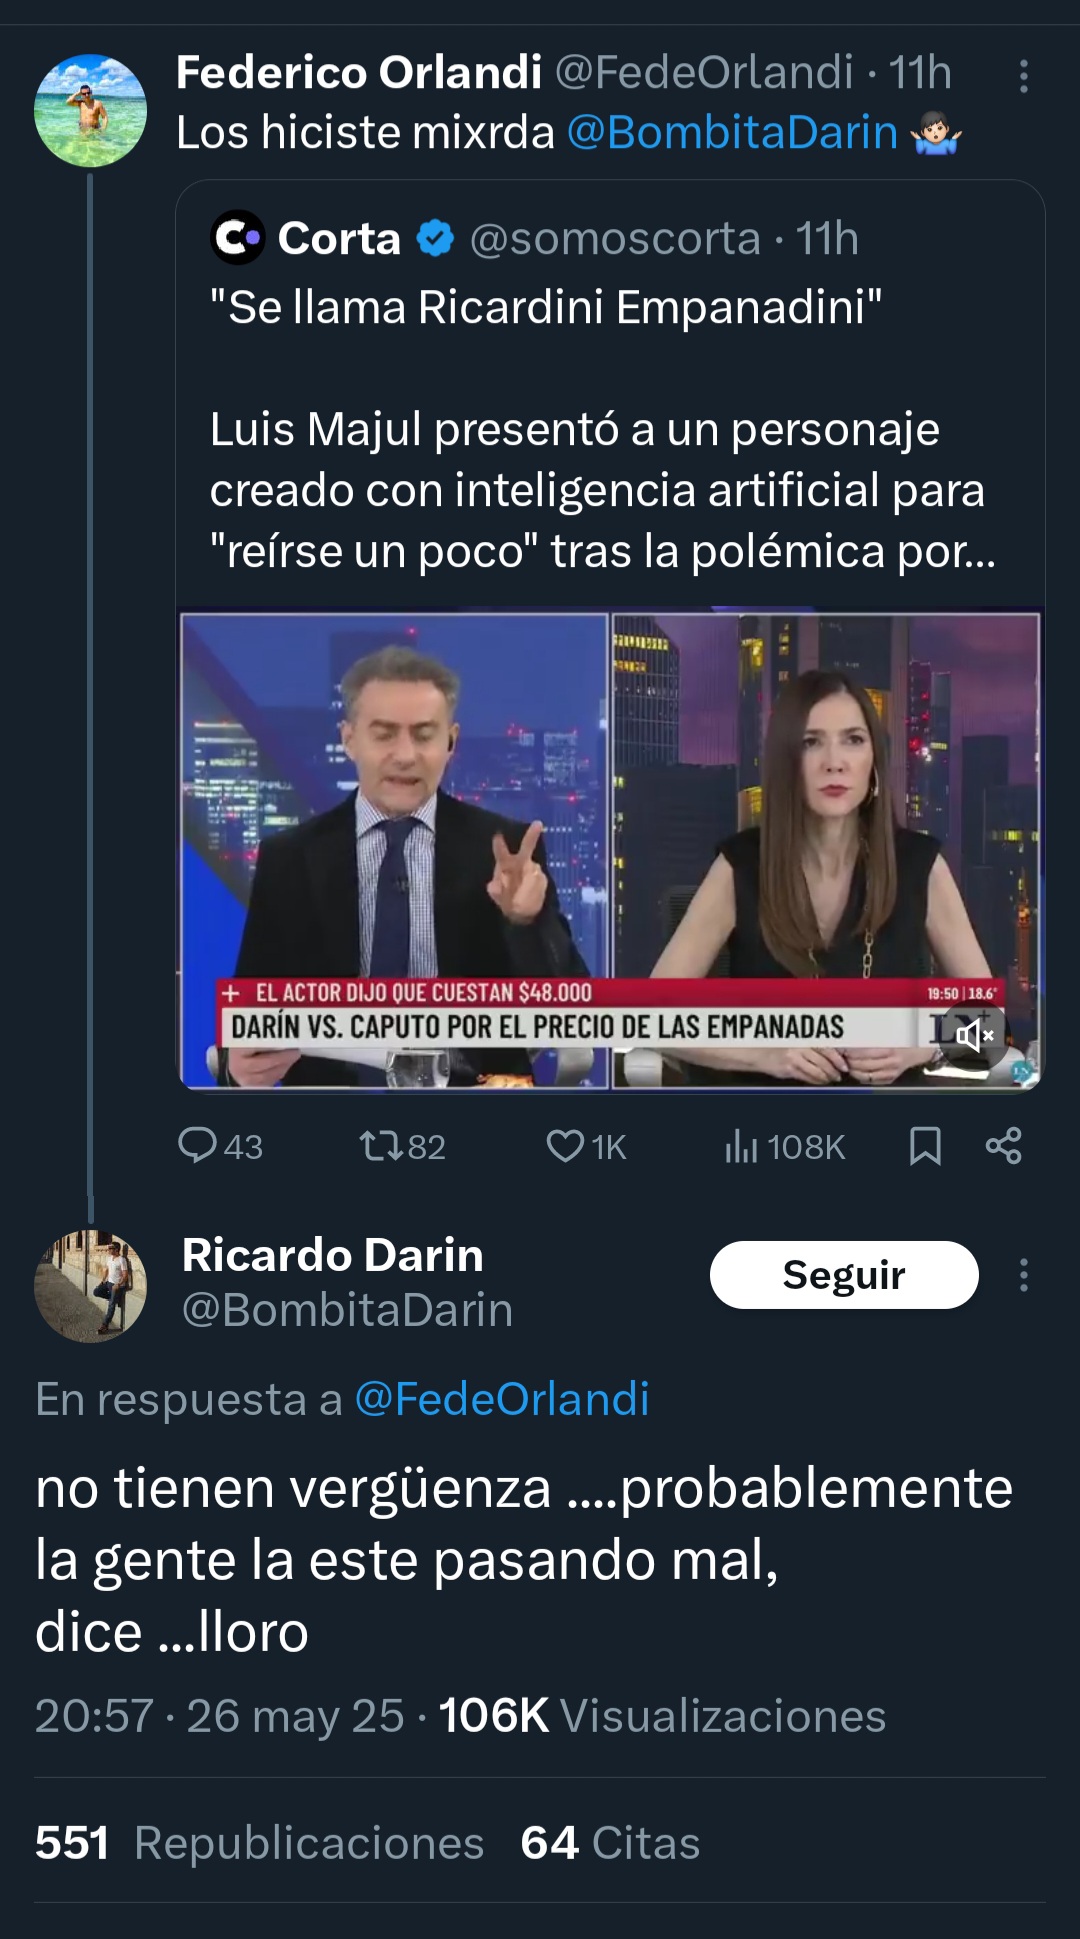View the 551 Republicaciones list
The width and height of the screenshot is (1080, 1939).
[259, 1843]
